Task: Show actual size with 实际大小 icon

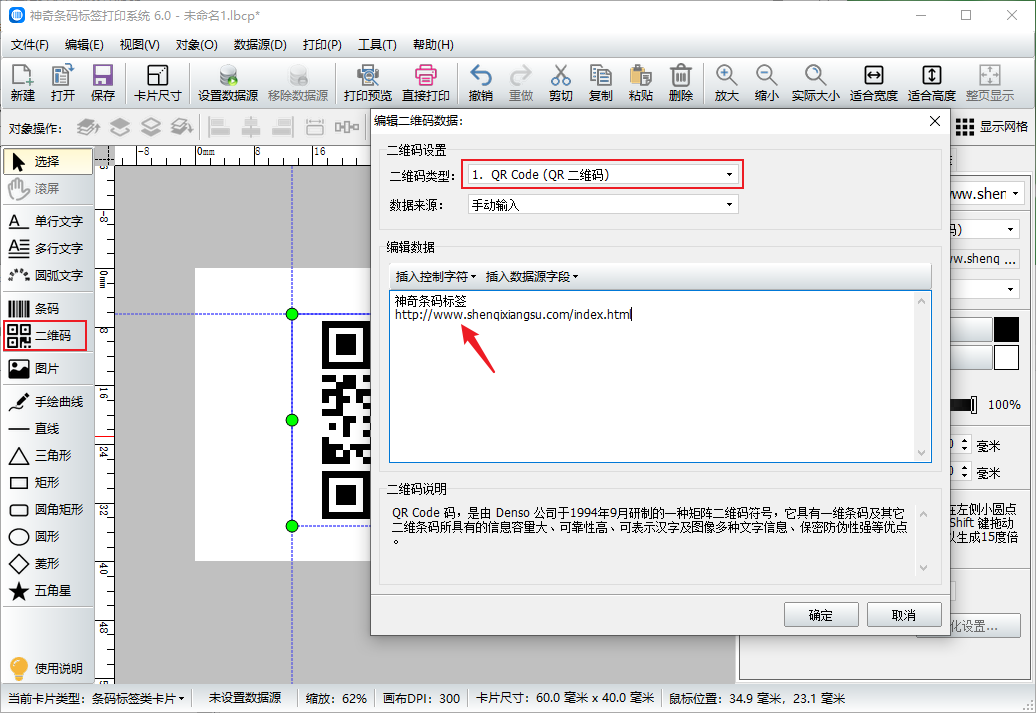Action: pyautogui.click(x=815, y=83)
